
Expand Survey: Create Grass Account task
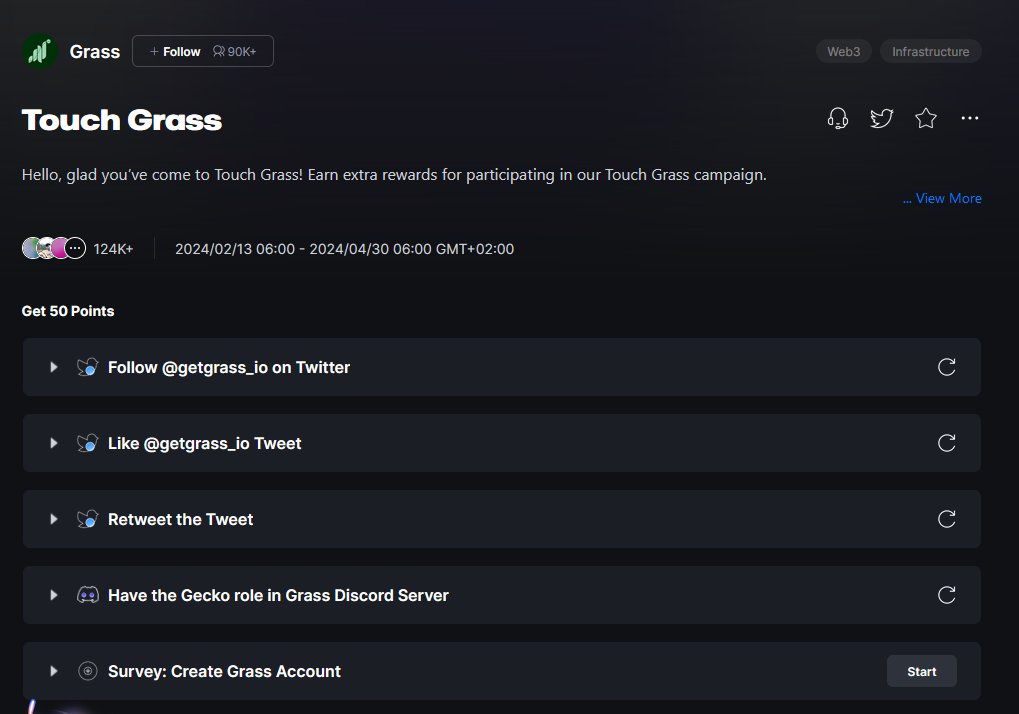point(54,671)
